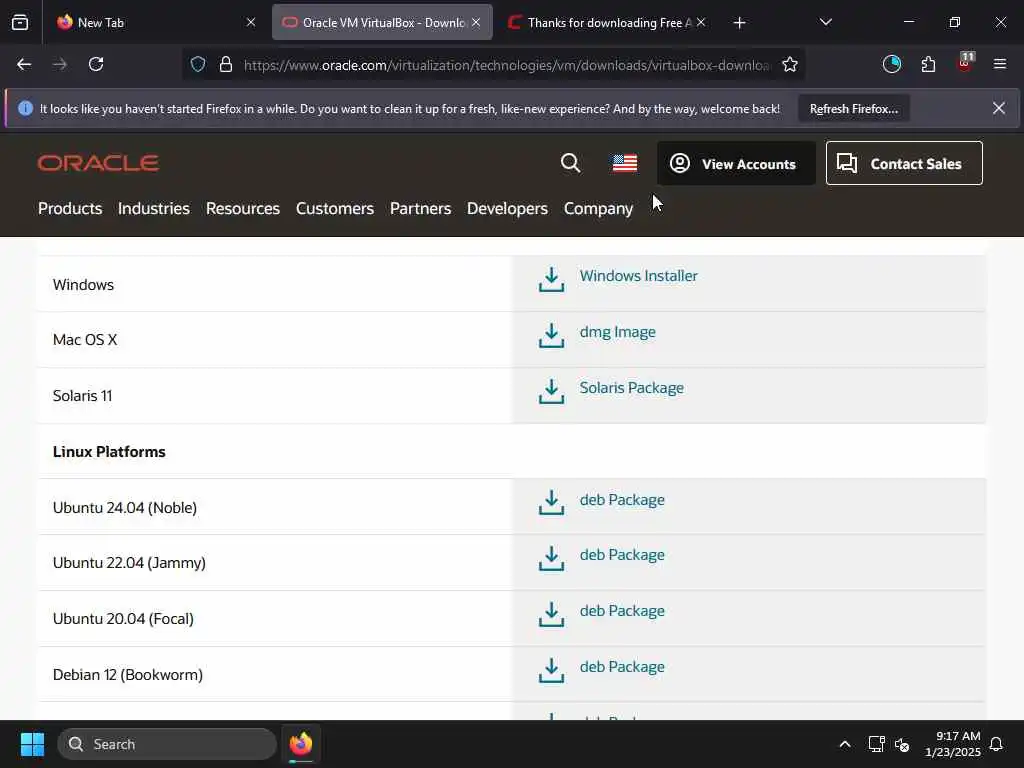1024x768 pixels.
Task: Click download icon in Debian 12 (Bookworm) row
Action: [x=551, y=671]
